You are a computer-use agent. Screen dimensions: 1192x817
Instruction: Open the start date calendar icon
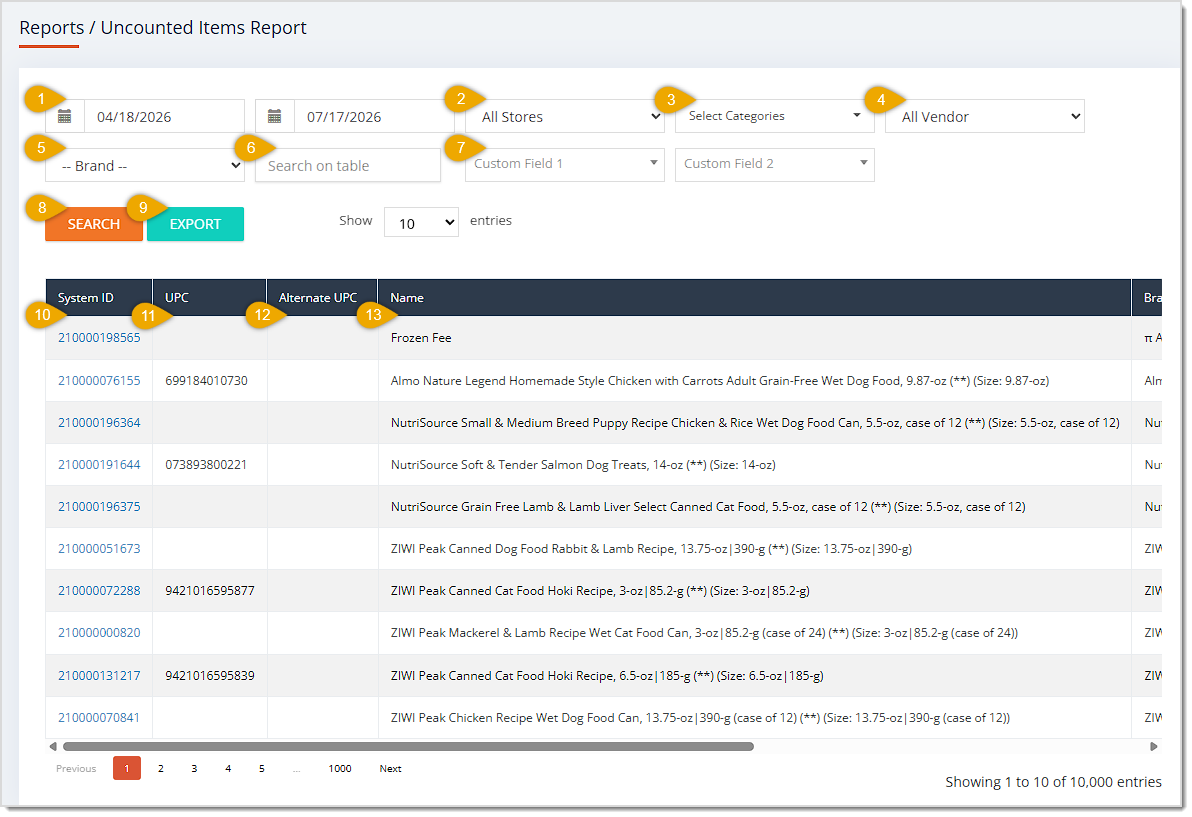(65, 116)
